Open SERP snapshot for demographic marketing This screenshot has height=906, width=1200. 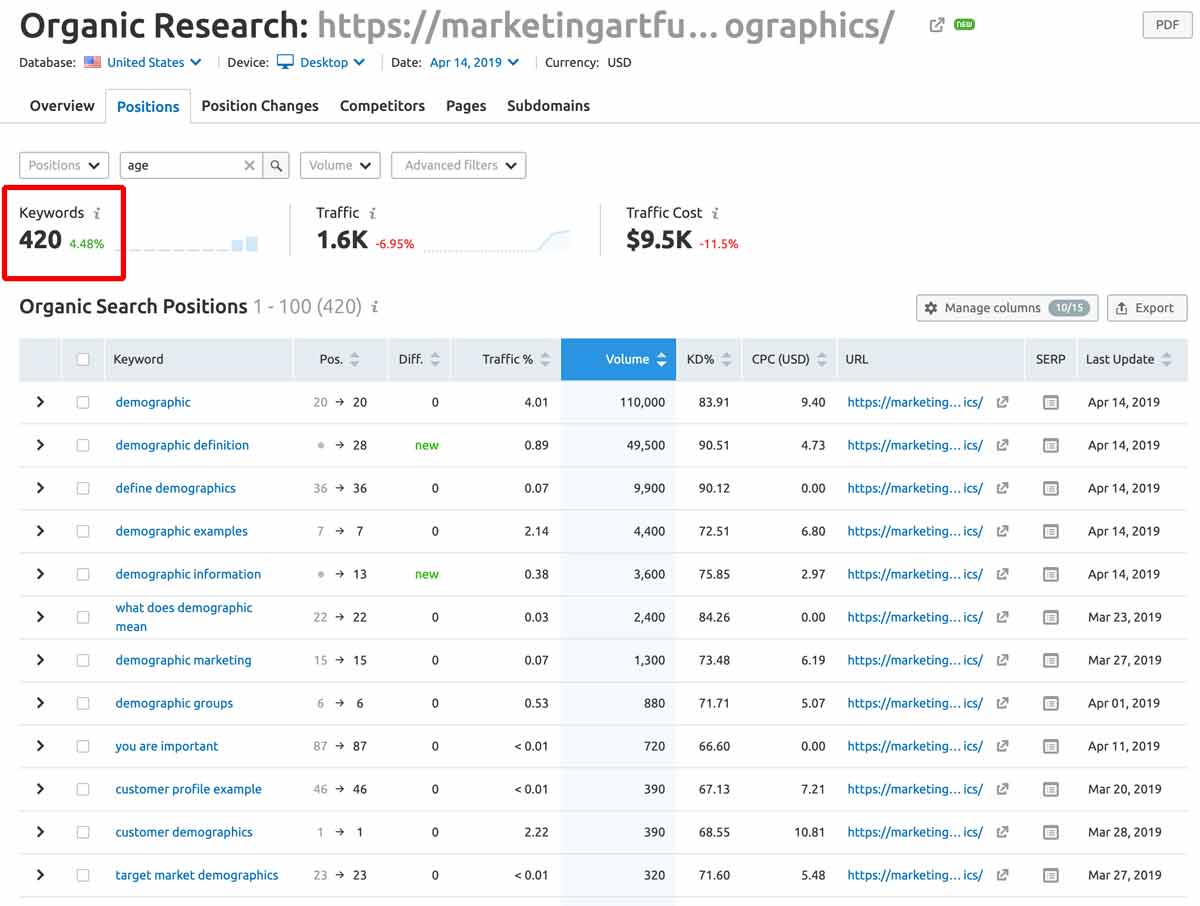click(1050, 660)
